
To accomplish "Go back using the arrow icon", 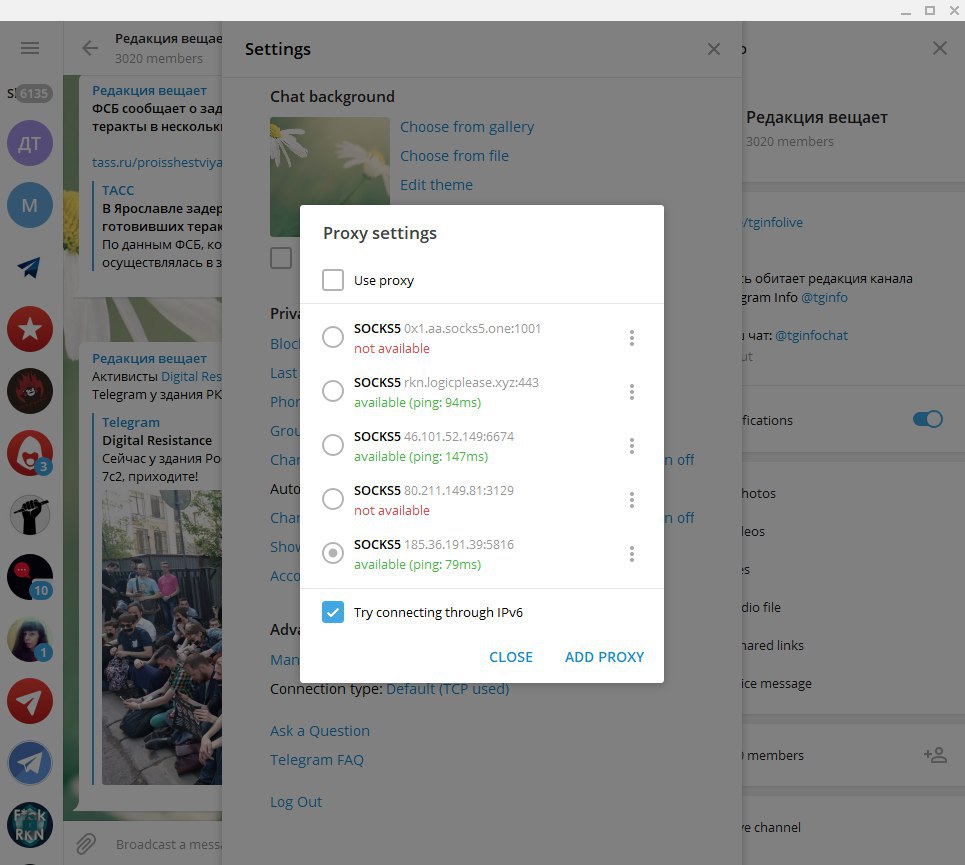I will [90, 48].
